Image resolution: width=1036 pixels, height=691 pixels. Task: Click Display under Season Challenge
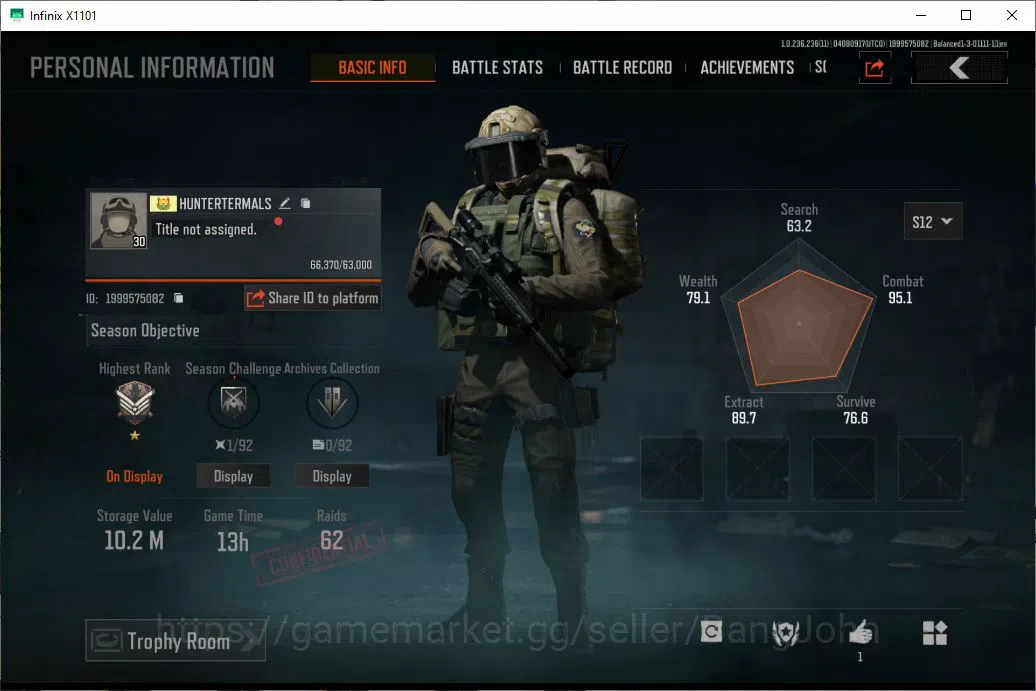[x=233, y=476]
